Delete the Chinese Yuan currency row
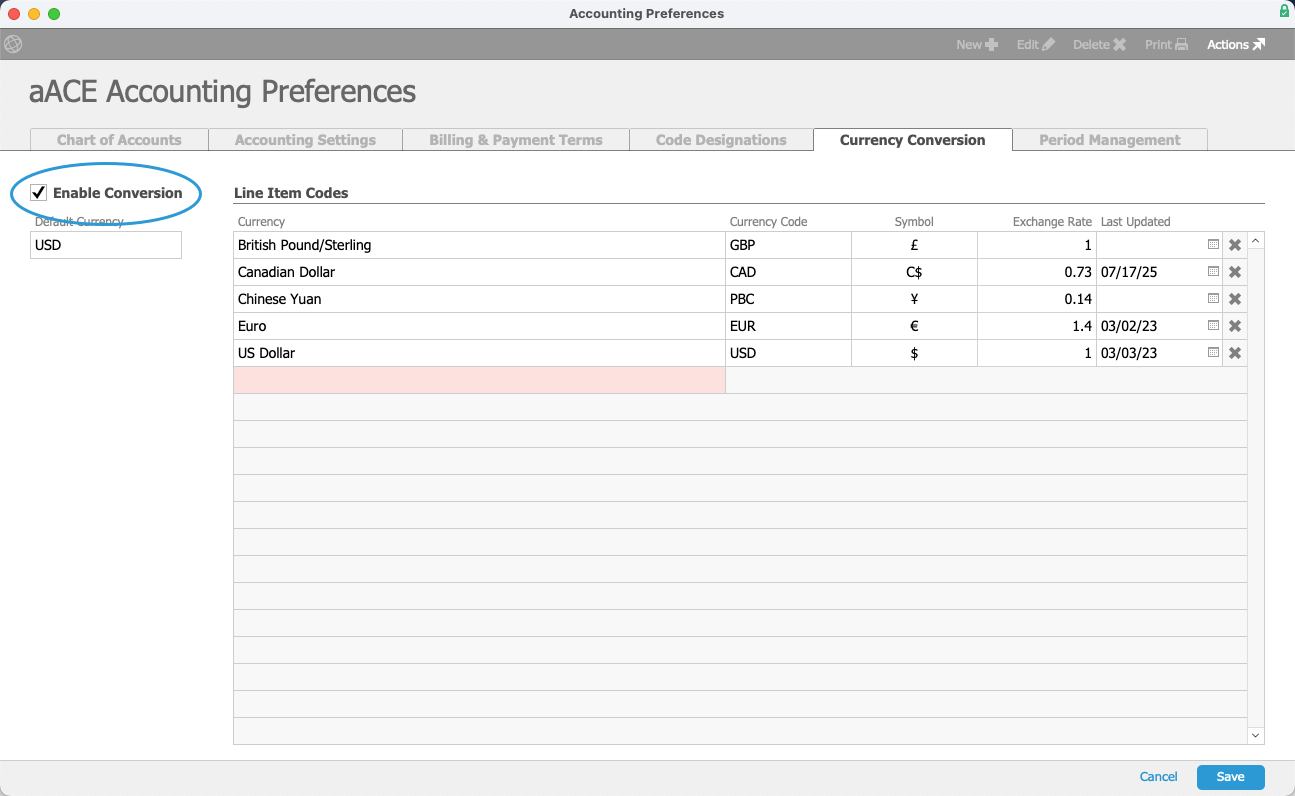This screenshot has width=1295, height=796. pyautogui.click(x=1235, y=299)
